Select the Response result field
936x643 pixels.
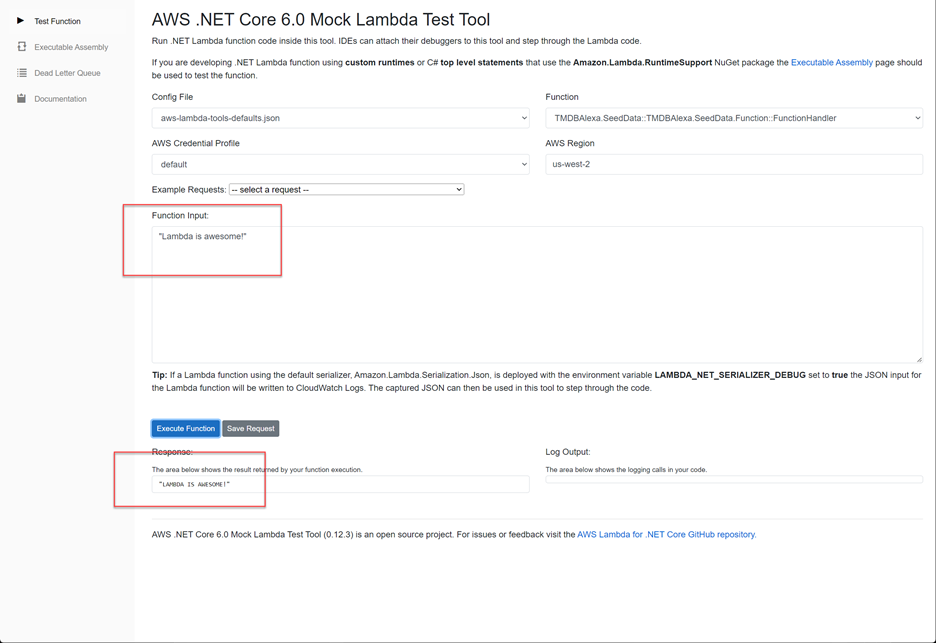[x=341, y=484]
